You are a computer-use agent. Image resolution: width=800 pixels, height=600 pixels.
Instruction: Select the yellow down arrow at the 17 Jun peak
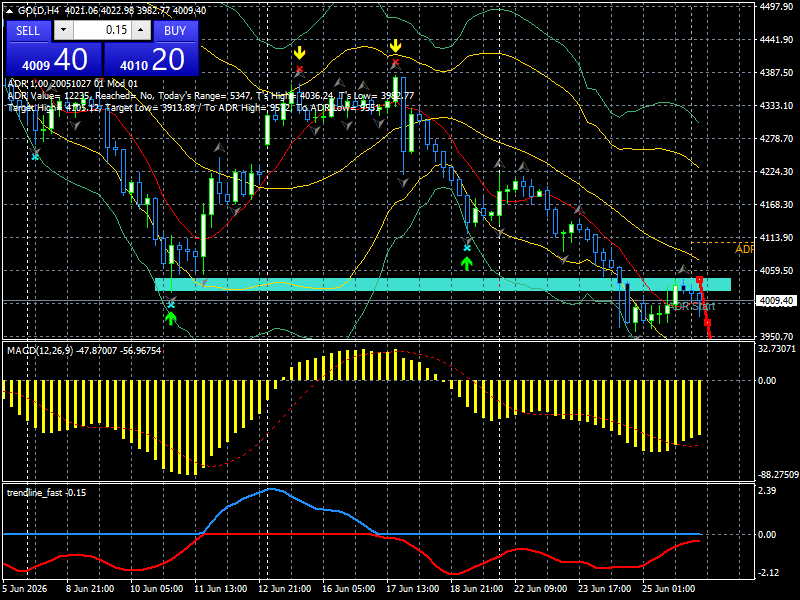(395, 46)
